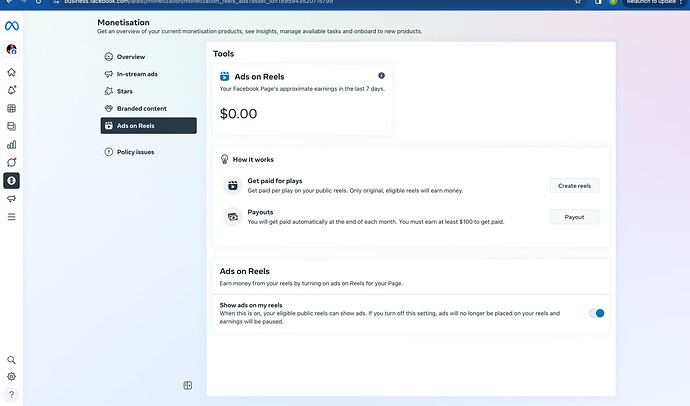
Task: Open Ads megaphone icon in sidebar
Action: coord(11,199)
